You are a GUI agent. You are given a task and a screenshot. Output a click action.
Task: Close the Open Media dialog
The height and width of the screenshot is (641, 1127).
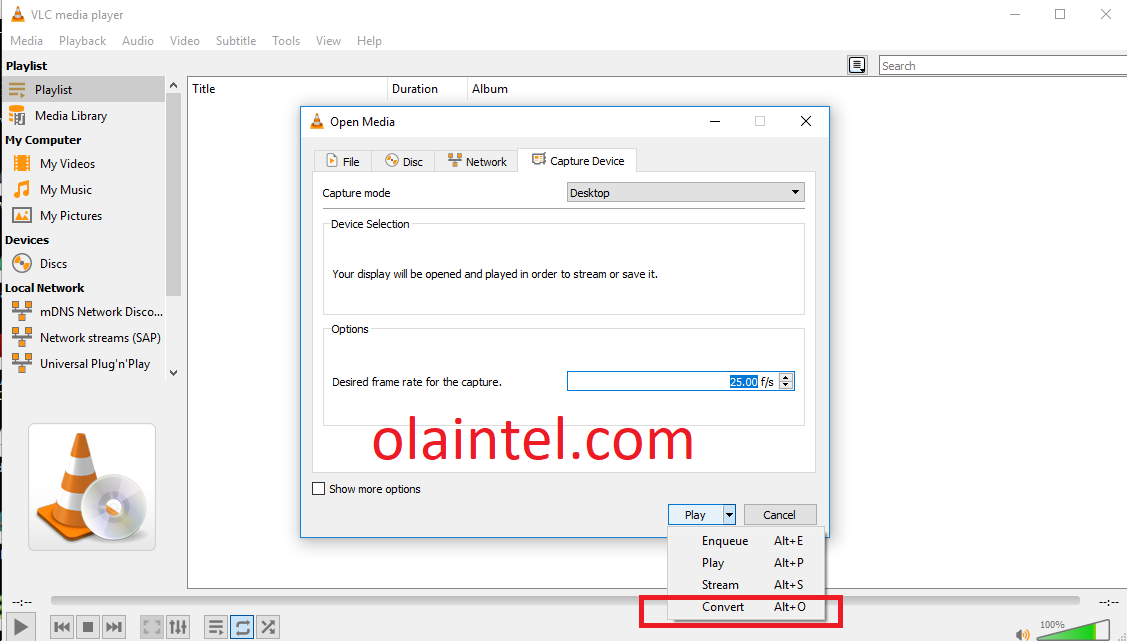[x=806, y=121]
